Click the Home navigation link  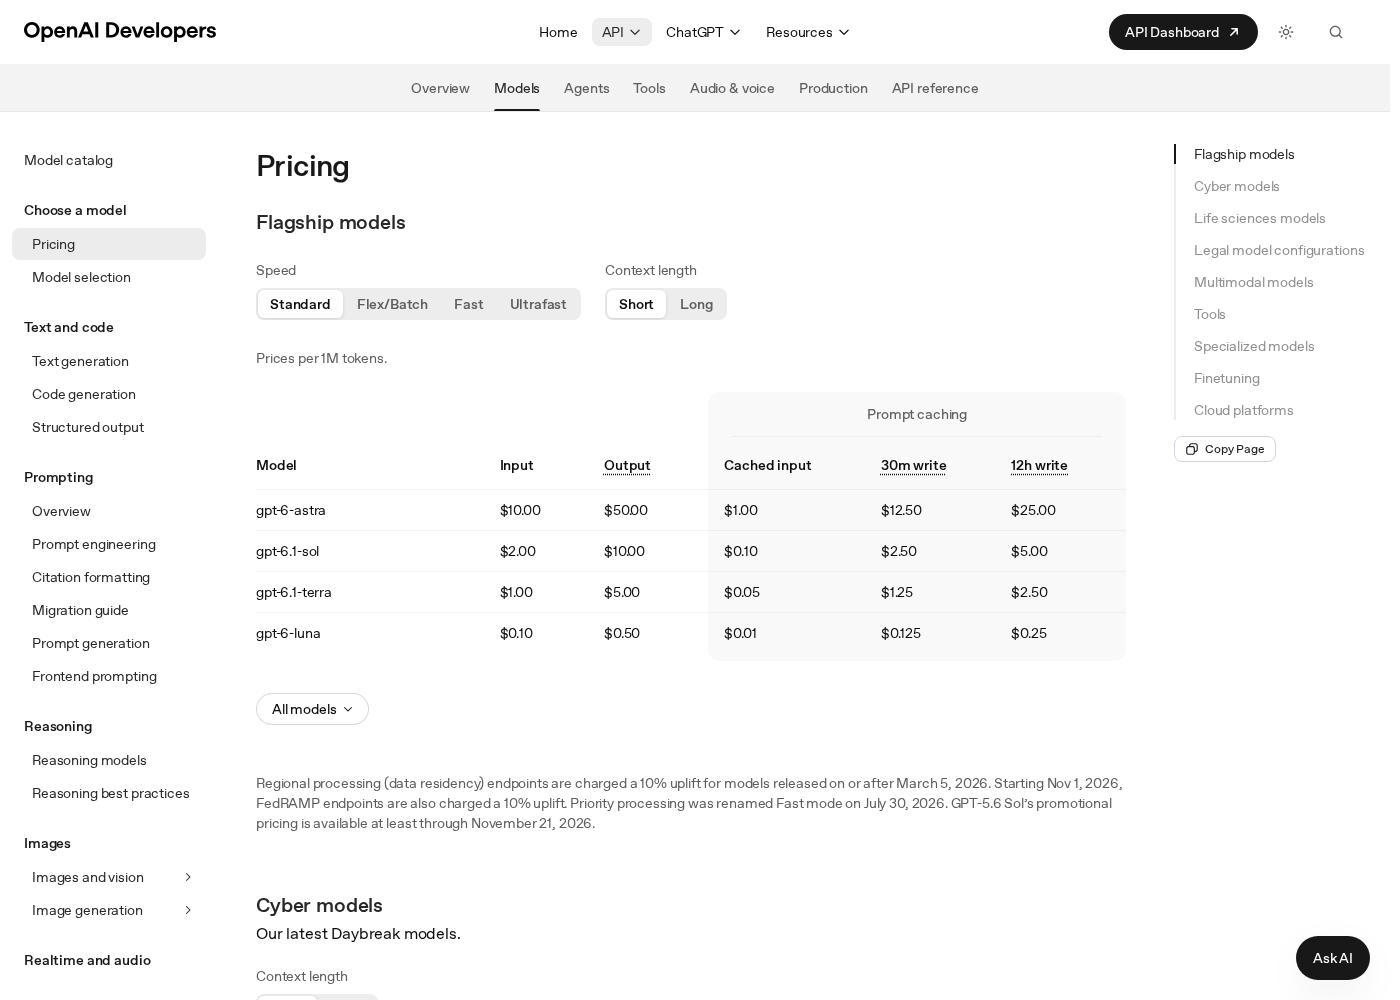coord(558,32)
